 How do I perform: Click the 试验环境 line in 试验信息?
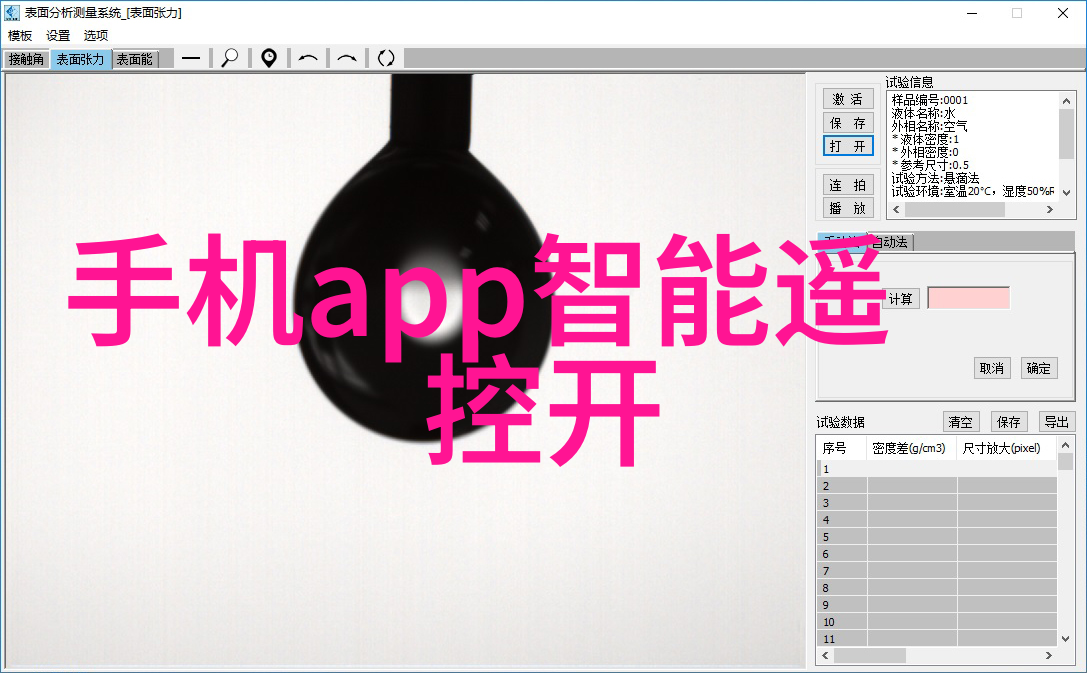[973, 191]
